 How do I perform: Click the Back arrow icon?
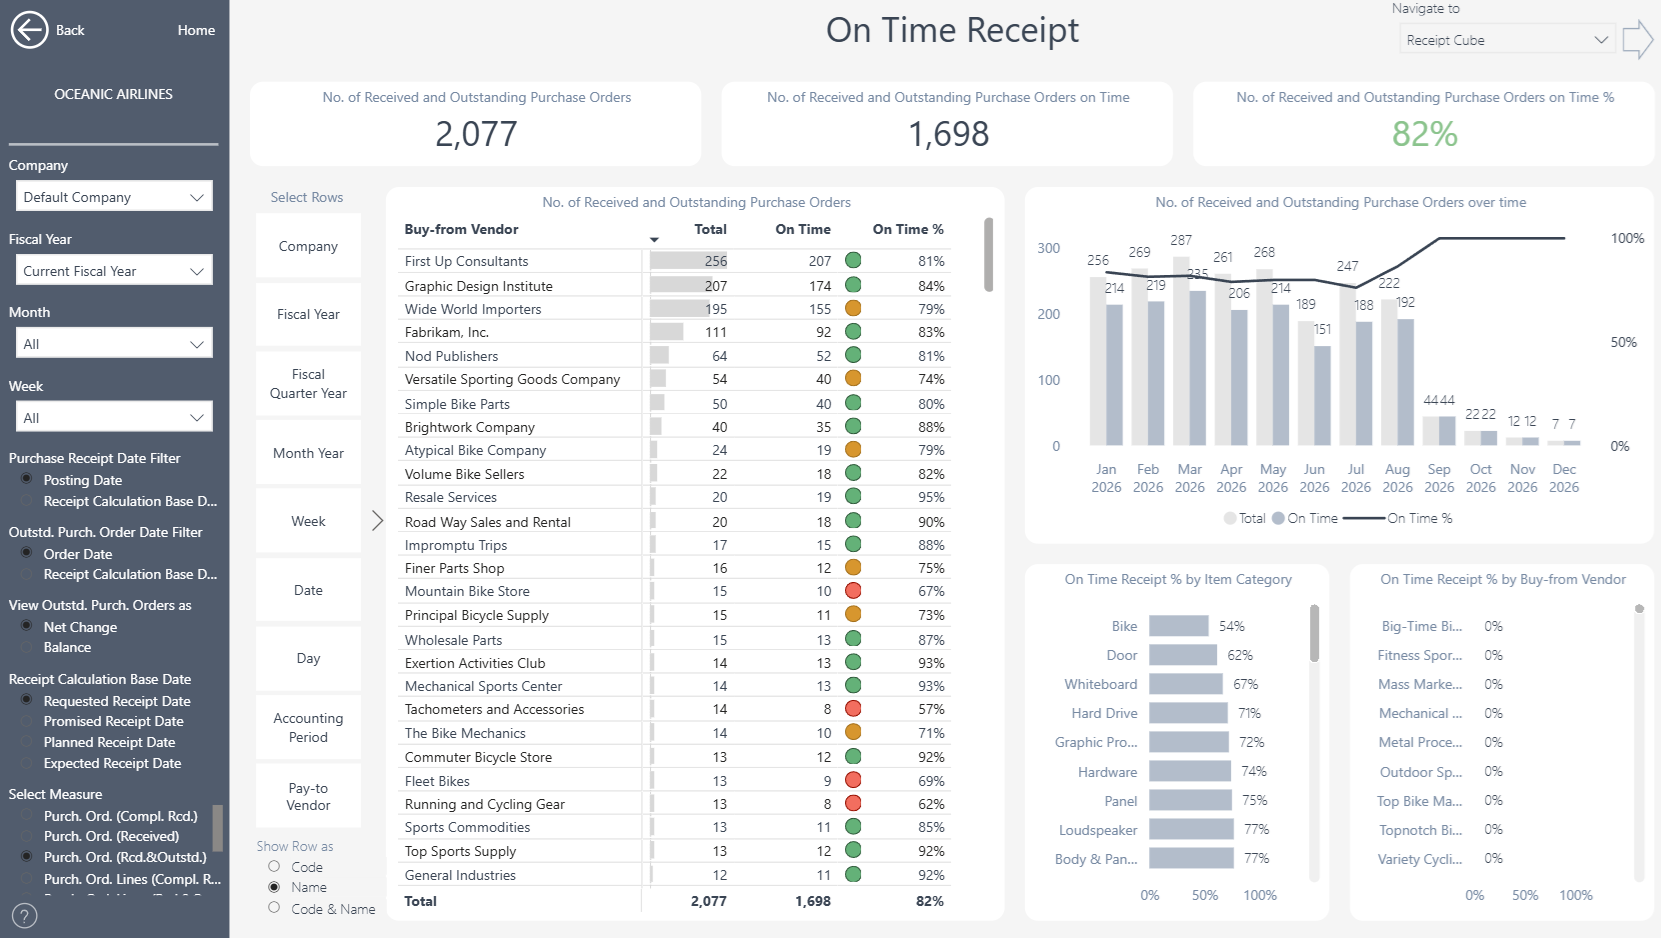29,30
